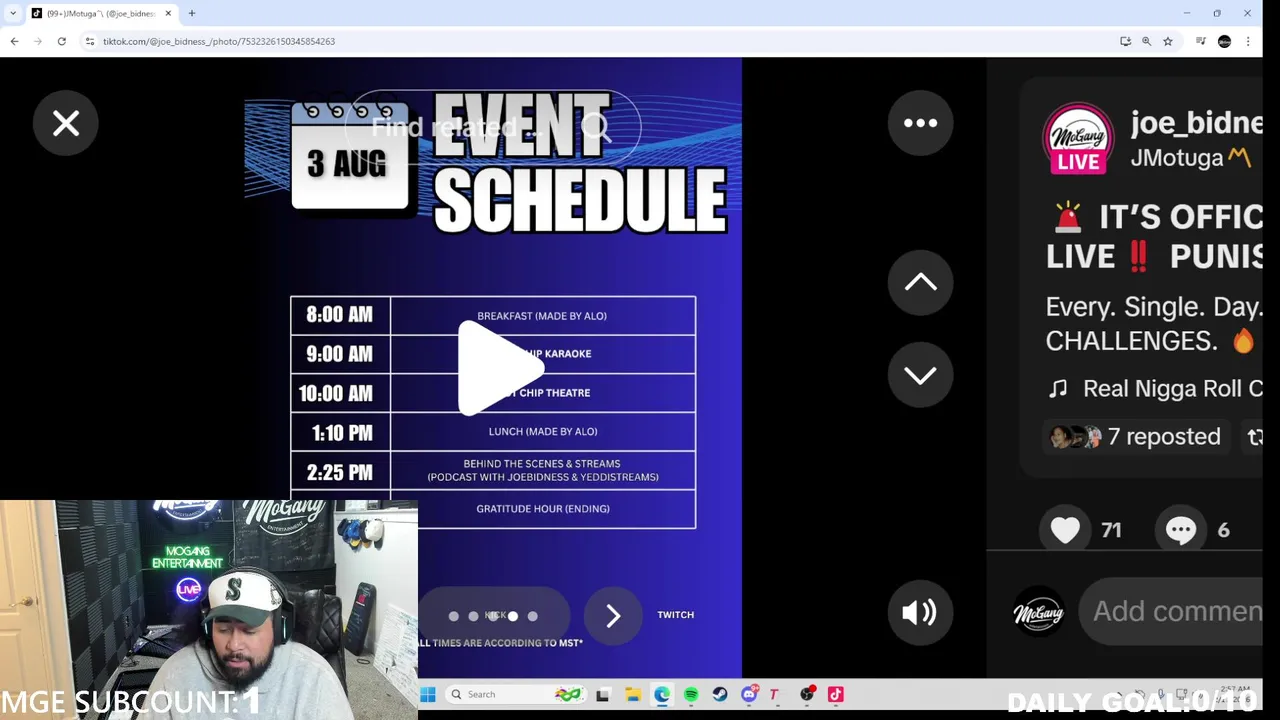The height and width of the screenshot is (720, 1280).
Task: Like the post with the heart icon
Action: tap(1065, 530)
